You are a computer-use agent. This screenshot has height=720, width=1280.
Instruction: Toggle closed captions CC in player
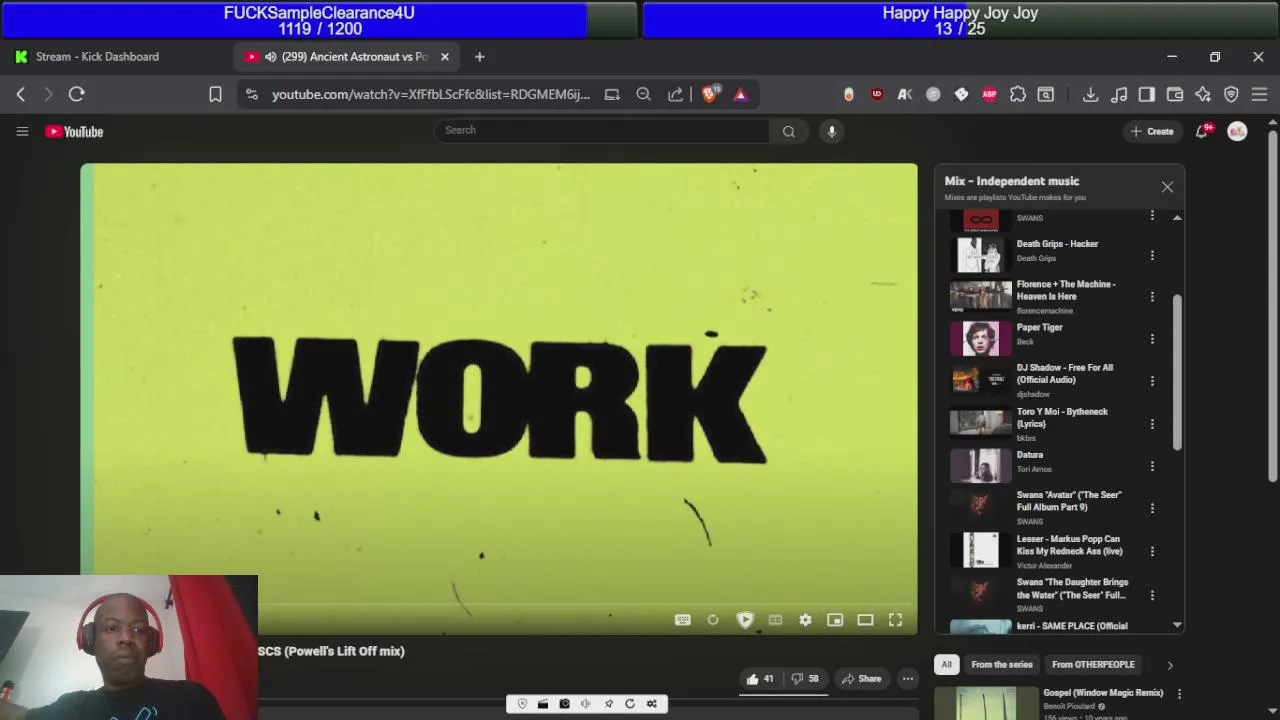[x=775, y=620]
